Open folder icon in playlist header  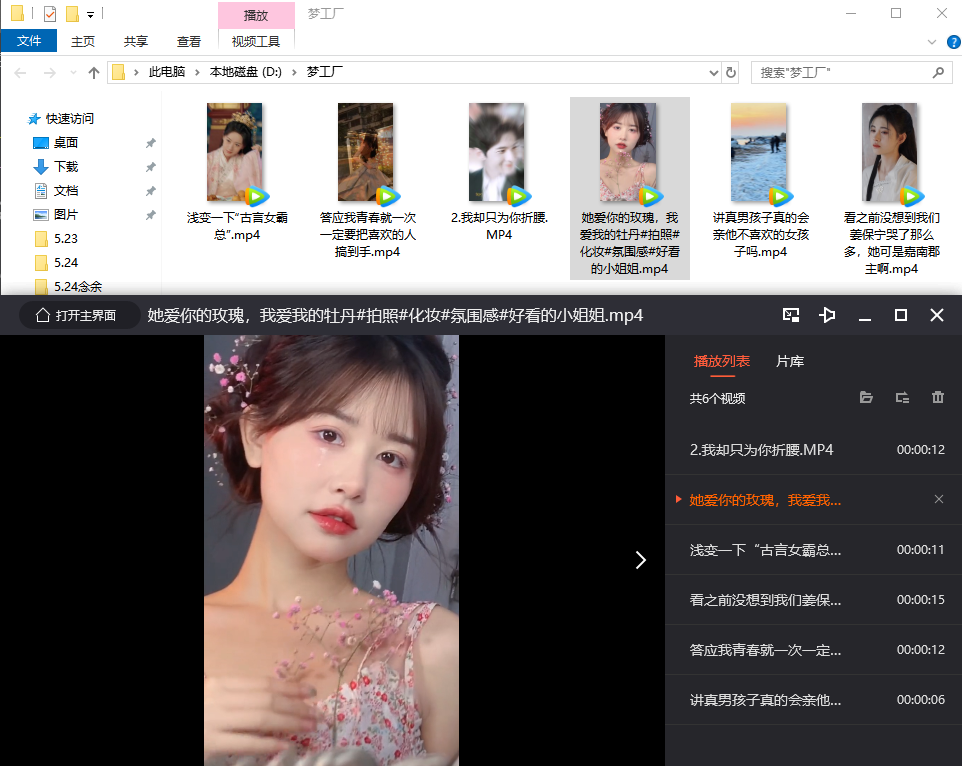[x=866, y=398]
